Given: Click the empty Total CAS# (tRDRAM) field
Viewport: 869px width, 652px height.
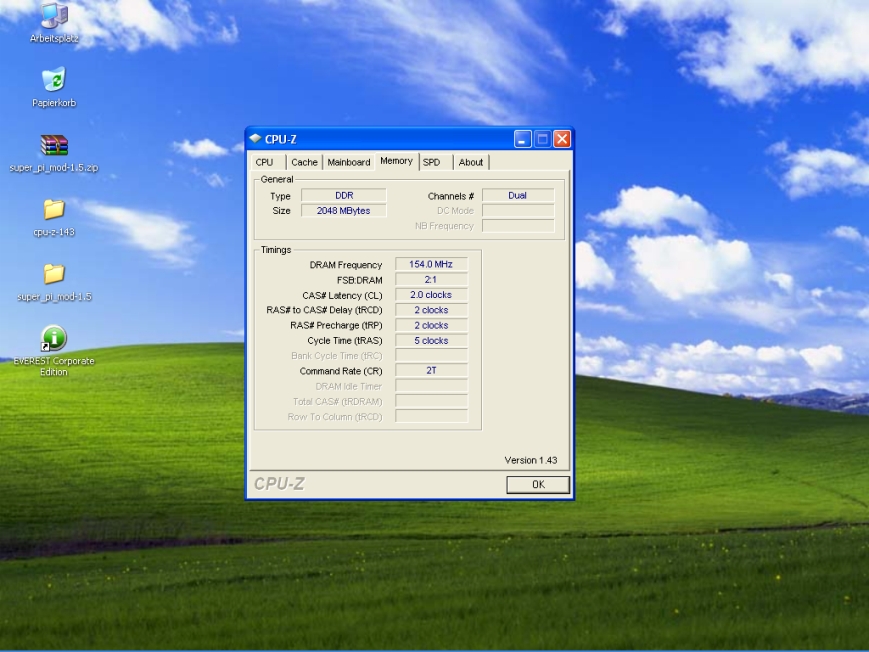Looking at the screenshot, I should pos(431,401).
